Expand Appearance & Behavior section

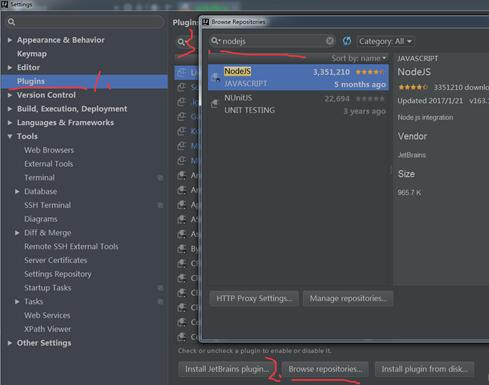(10, 40)
